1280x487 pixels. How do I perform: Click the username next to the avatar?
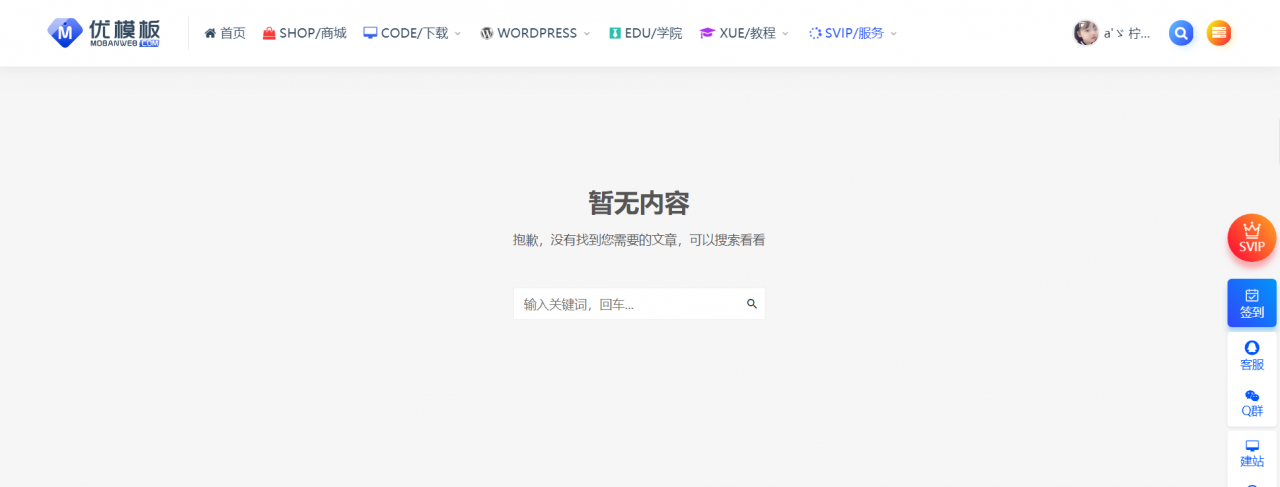click(1127, 33)
